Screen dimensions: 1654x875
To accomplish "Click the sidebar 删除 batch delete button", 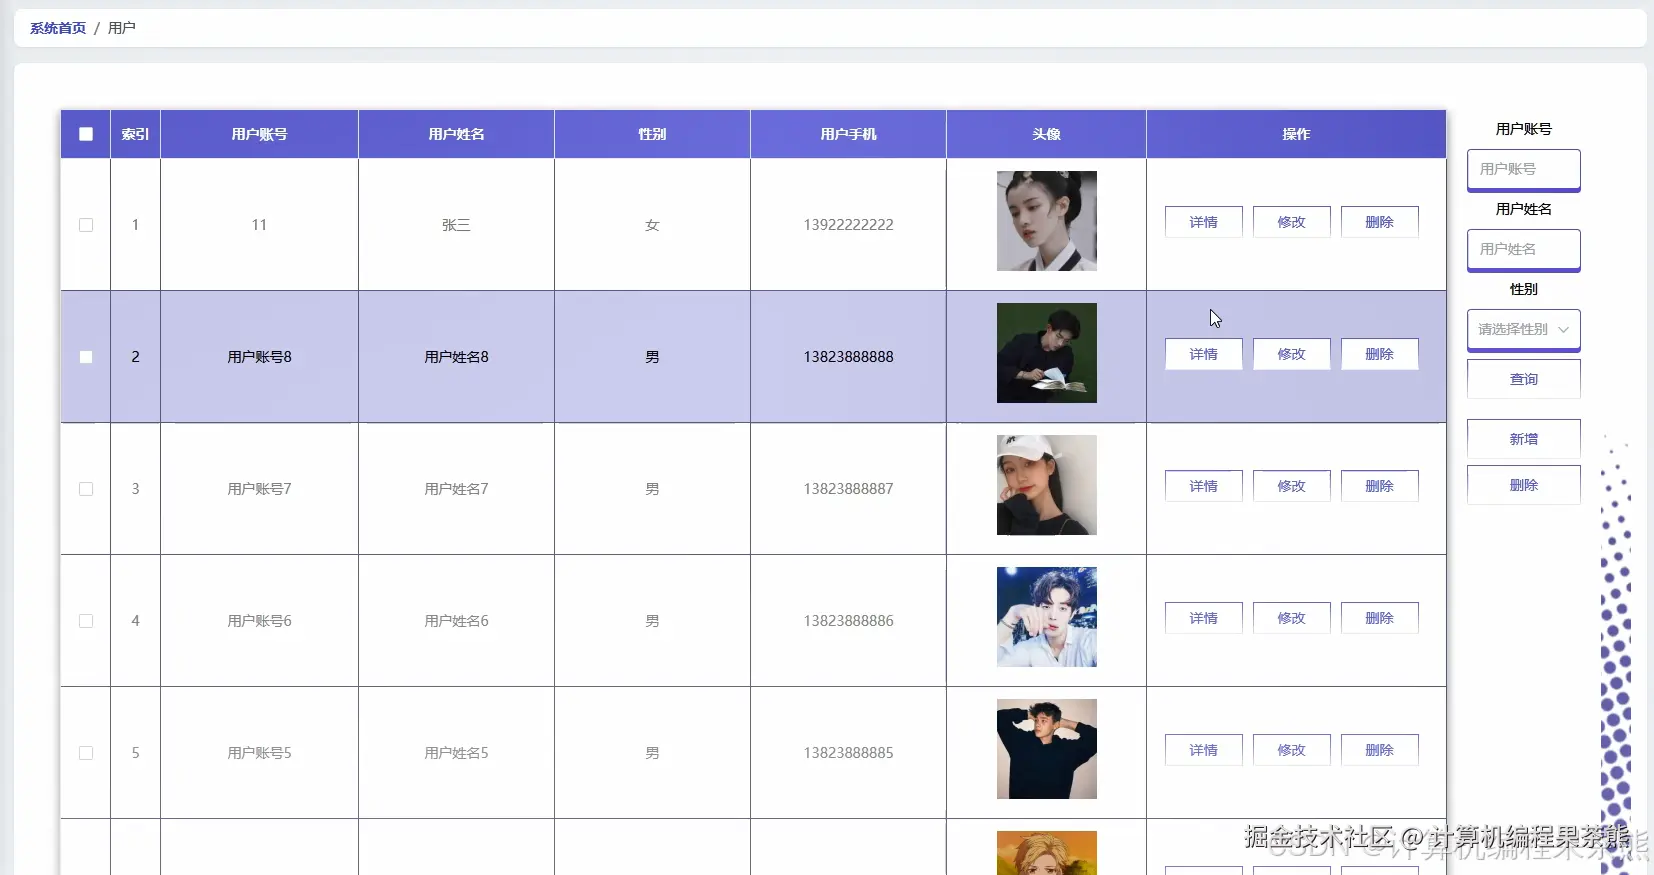I will [x=1523, y=485].
